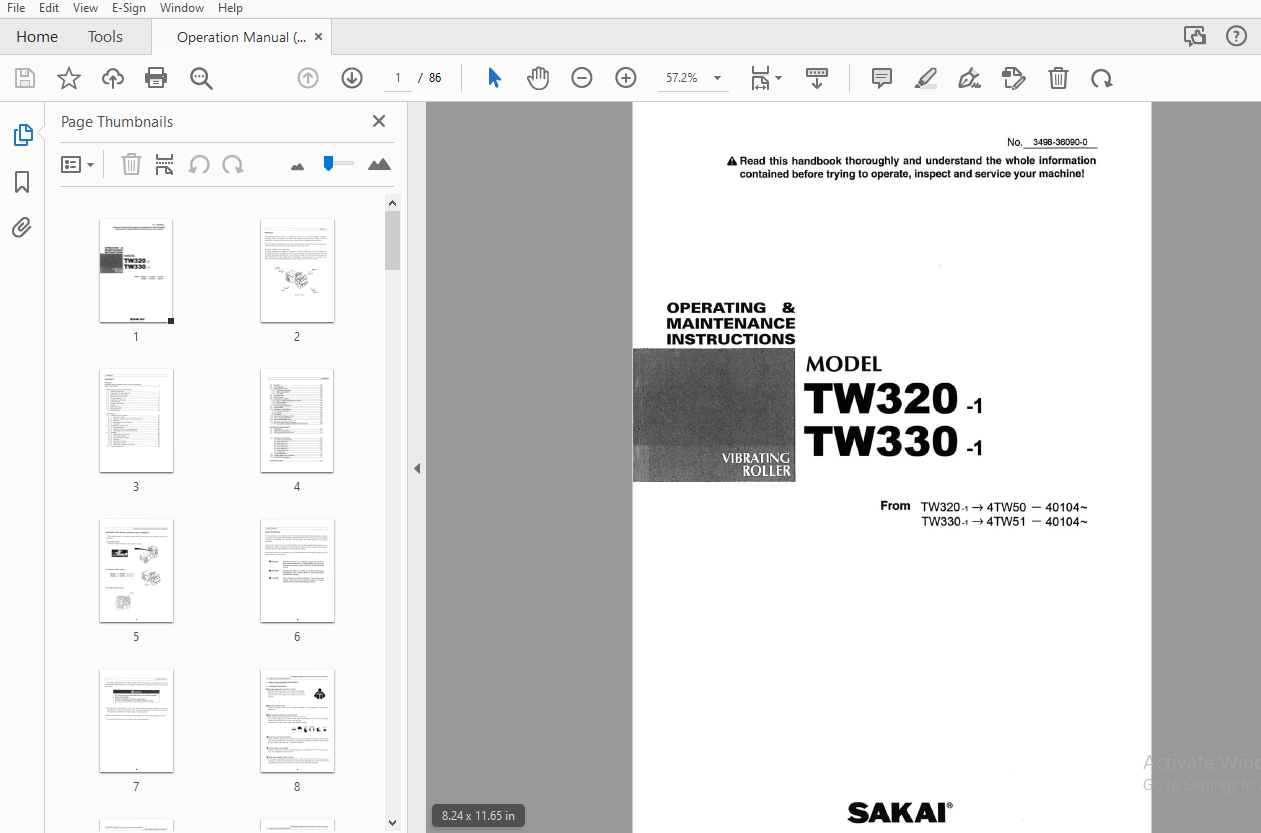The width and height of the screenshot is (1261, 833).
Task: Click the thumbnails panel scroll up arrow
Action: 392,203
